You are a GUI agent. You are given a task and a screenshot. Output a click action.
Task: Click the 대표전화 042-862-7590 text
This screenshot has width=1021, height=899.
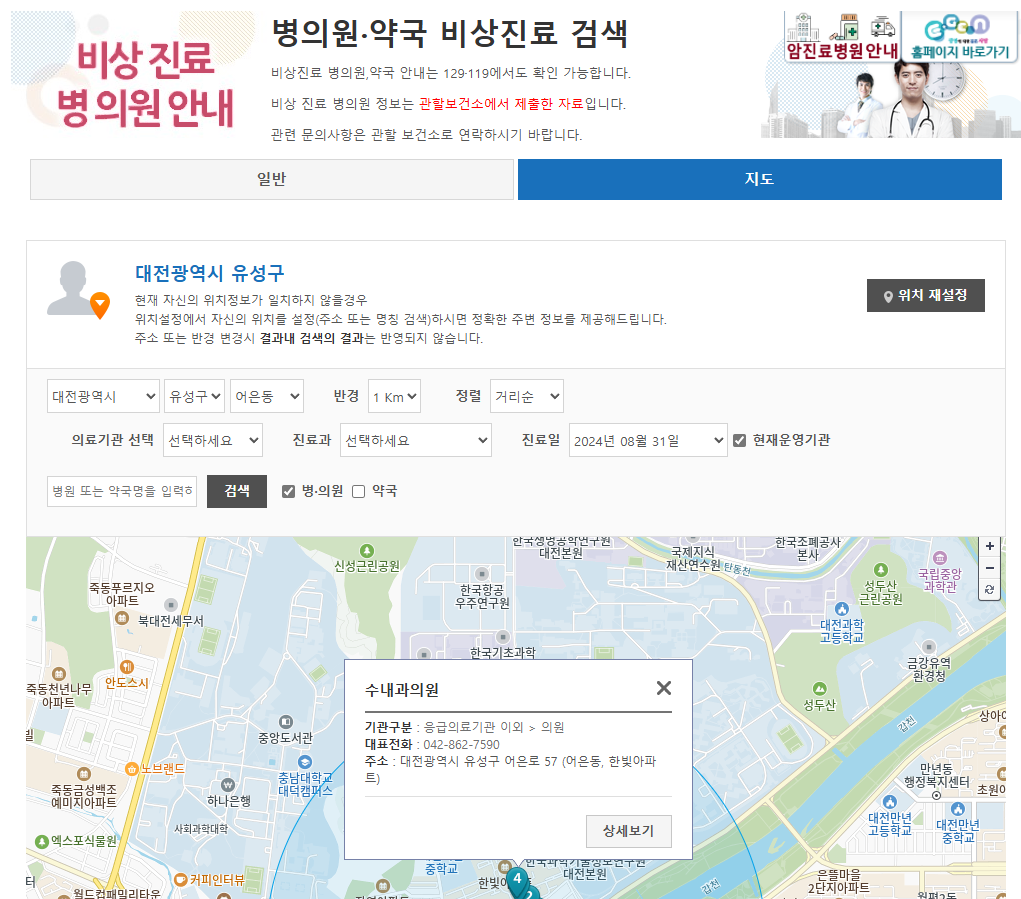point(432,745)
